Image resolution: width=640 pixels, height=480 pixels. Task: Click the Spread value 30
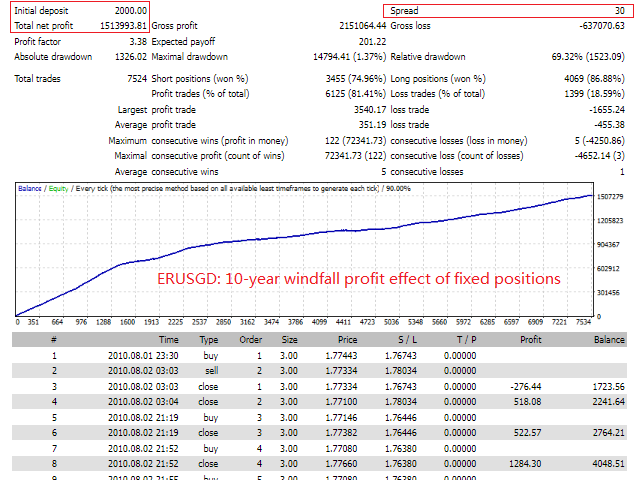tap(619, 9)
